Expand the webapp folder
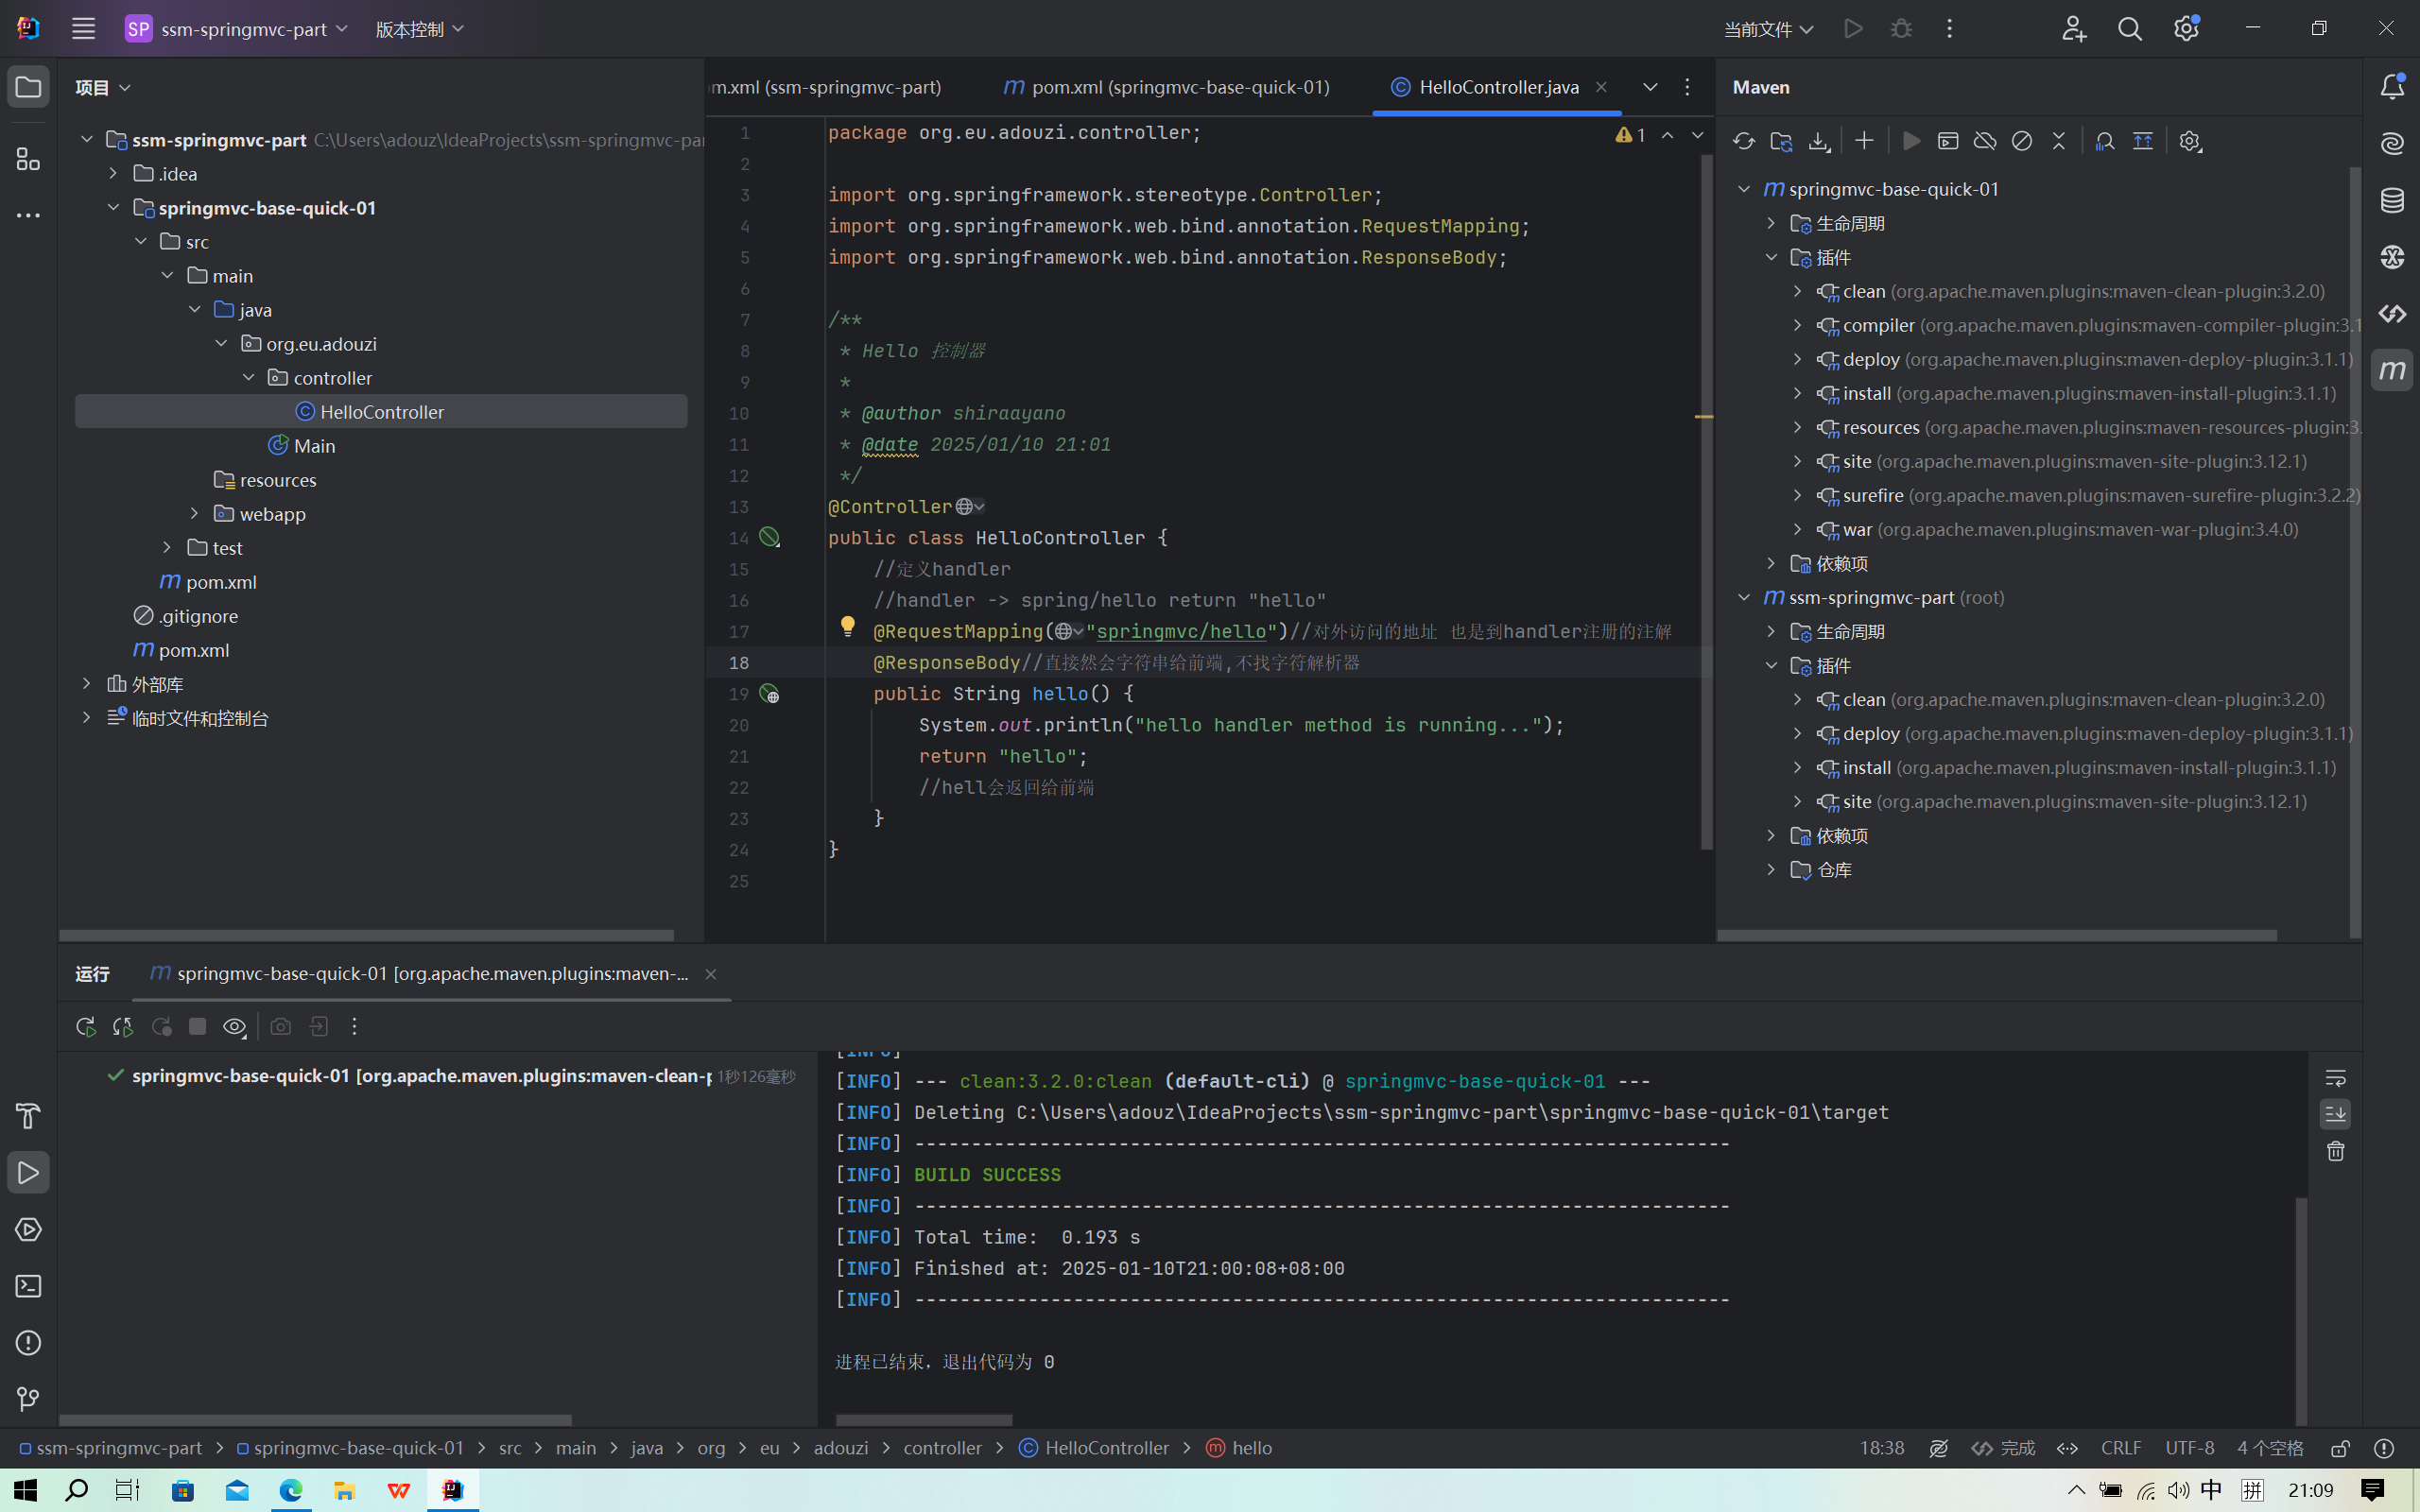Viewport: 2420px width, 1512px height. click(x=195, y=514)
